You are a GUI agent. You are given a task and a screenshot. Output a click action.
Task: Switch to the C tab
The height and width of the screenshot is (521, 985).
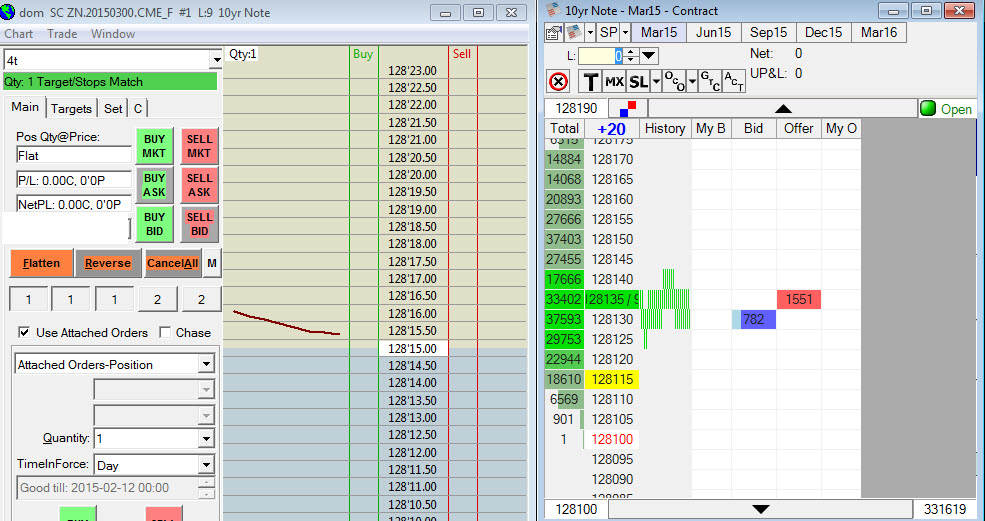[x=138, y=109]
